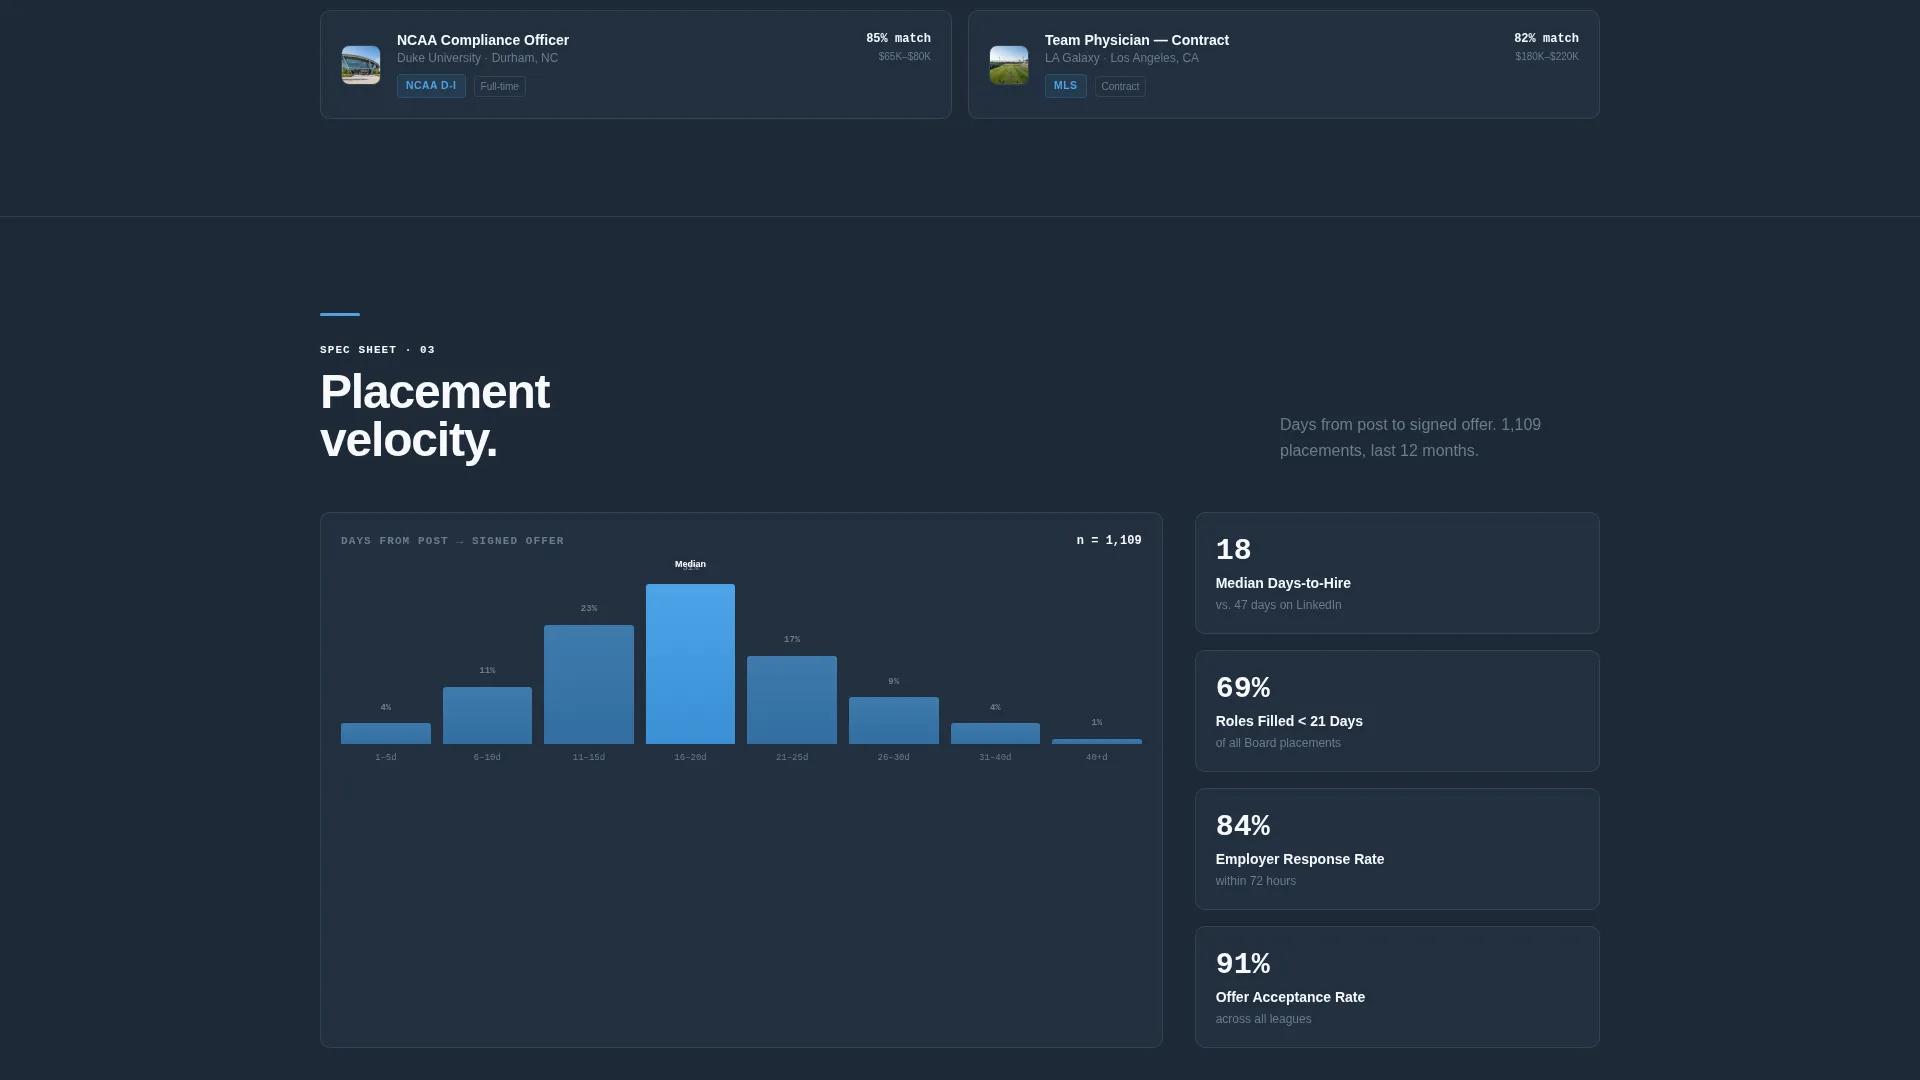The image size is (1920, 1080).
Task: Click the Median label above the chart
Action: 690,564
